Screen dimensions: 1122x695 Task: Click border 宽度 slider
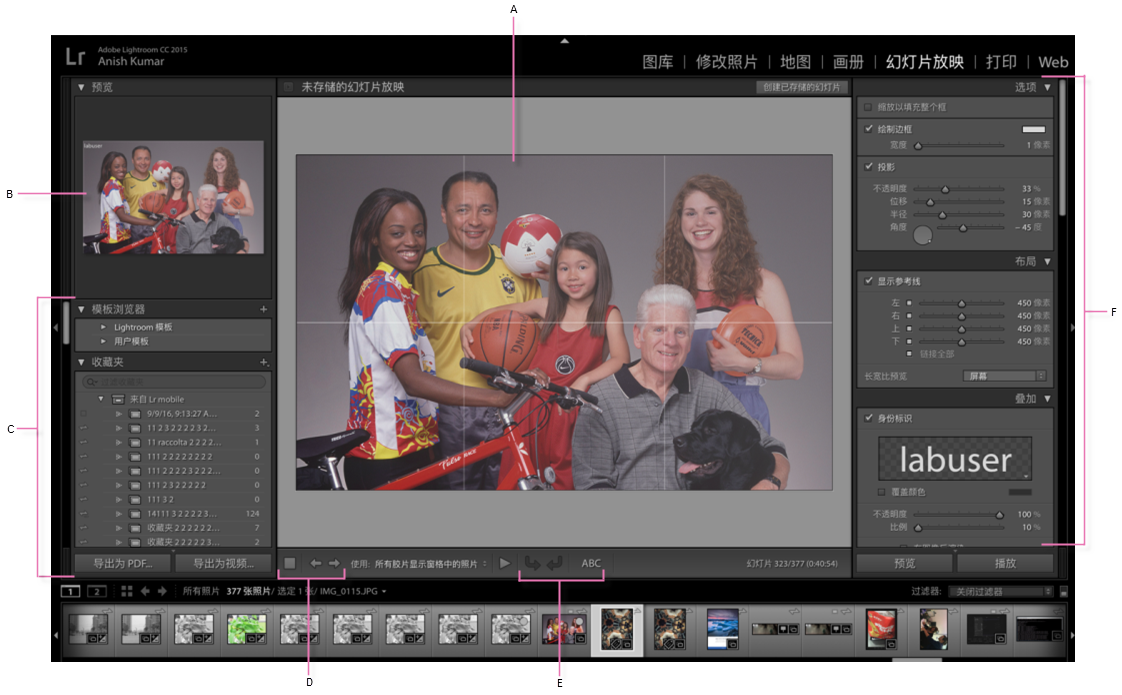pos(959,145)
